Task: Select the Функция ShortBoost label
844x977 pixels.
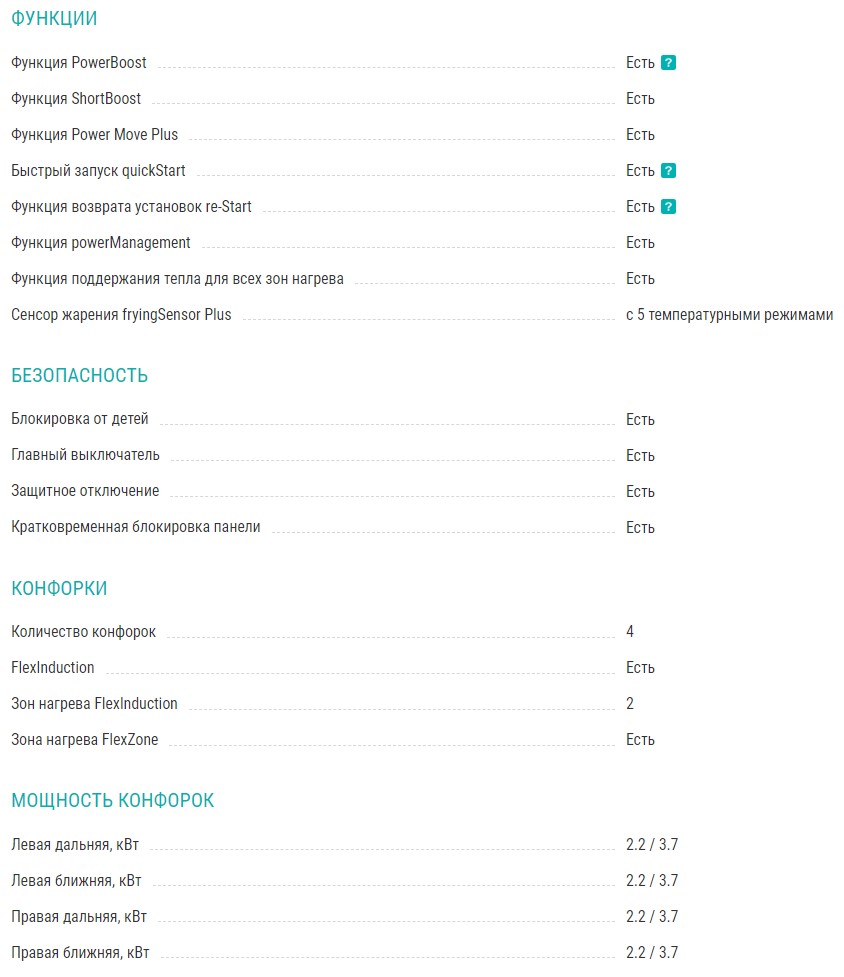Action: 76,99
